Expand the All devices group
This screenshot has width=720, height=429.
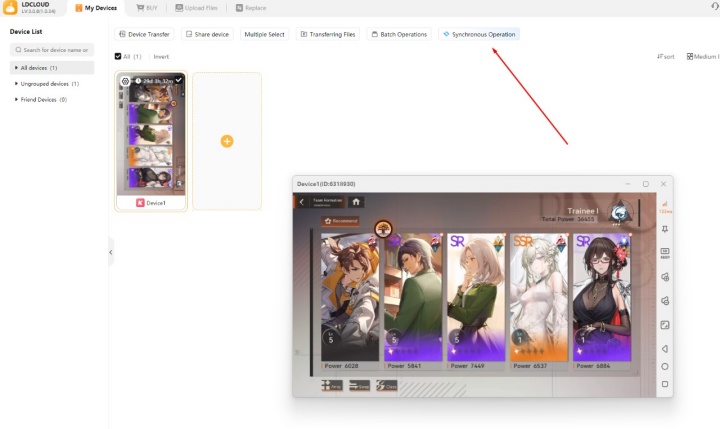pos(16,68)
